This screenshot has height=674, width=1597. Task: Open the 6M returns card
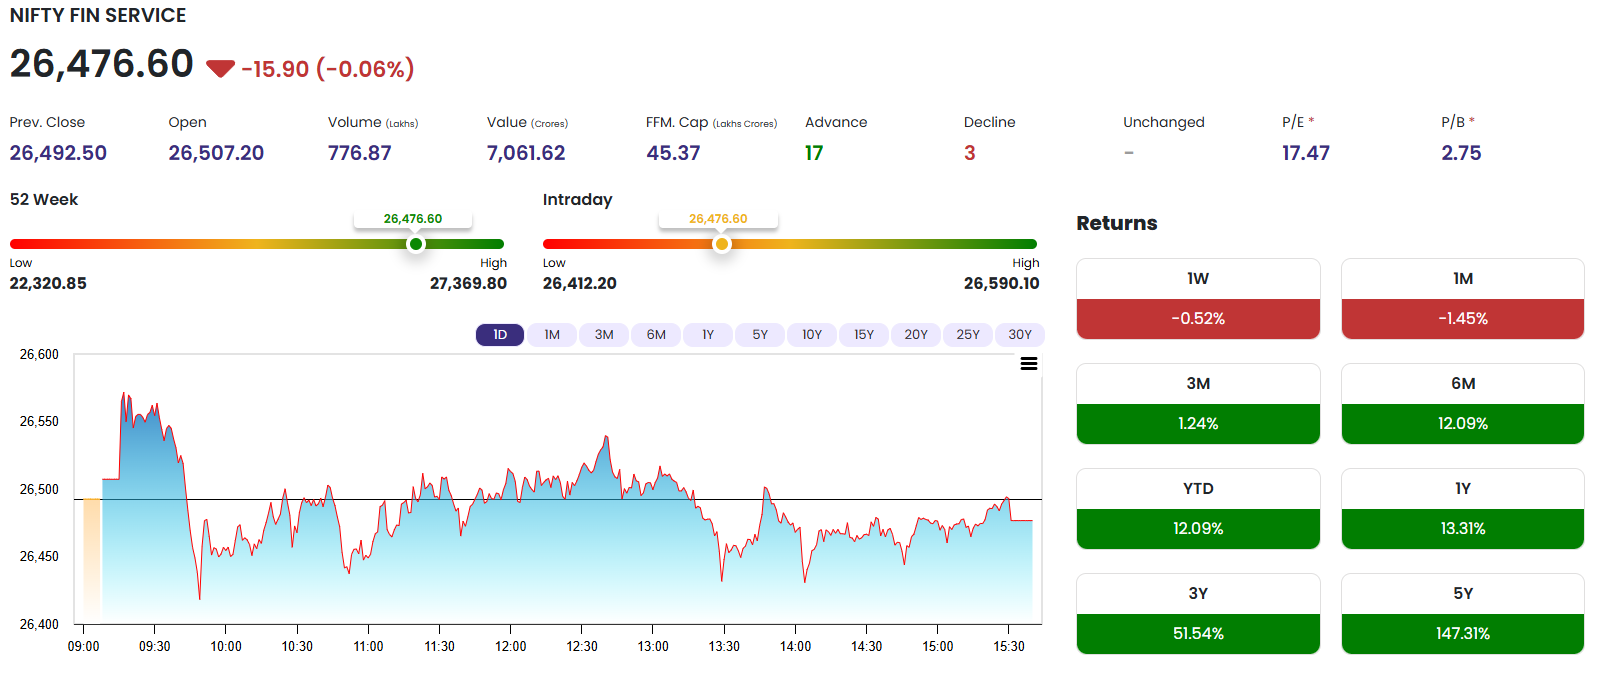tap(1463, 404)
